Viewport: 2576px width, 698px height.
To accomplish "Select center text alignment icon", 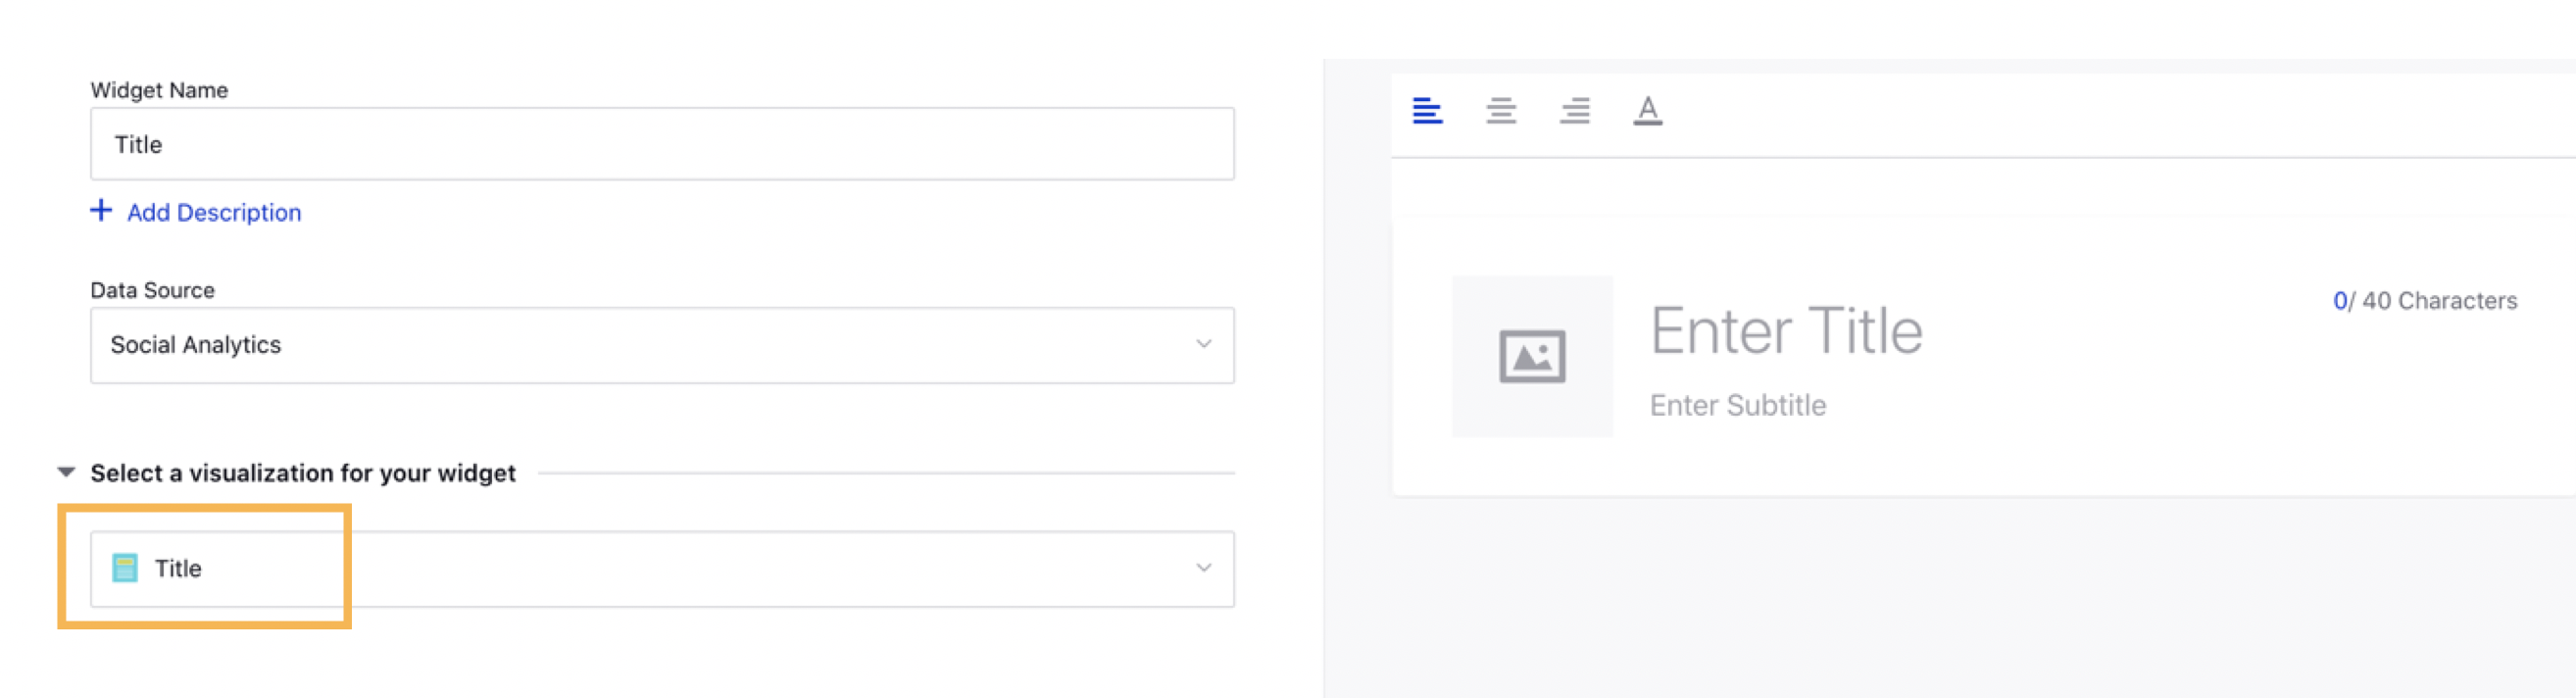I will pyautogui.click(x=1500, y=110).
